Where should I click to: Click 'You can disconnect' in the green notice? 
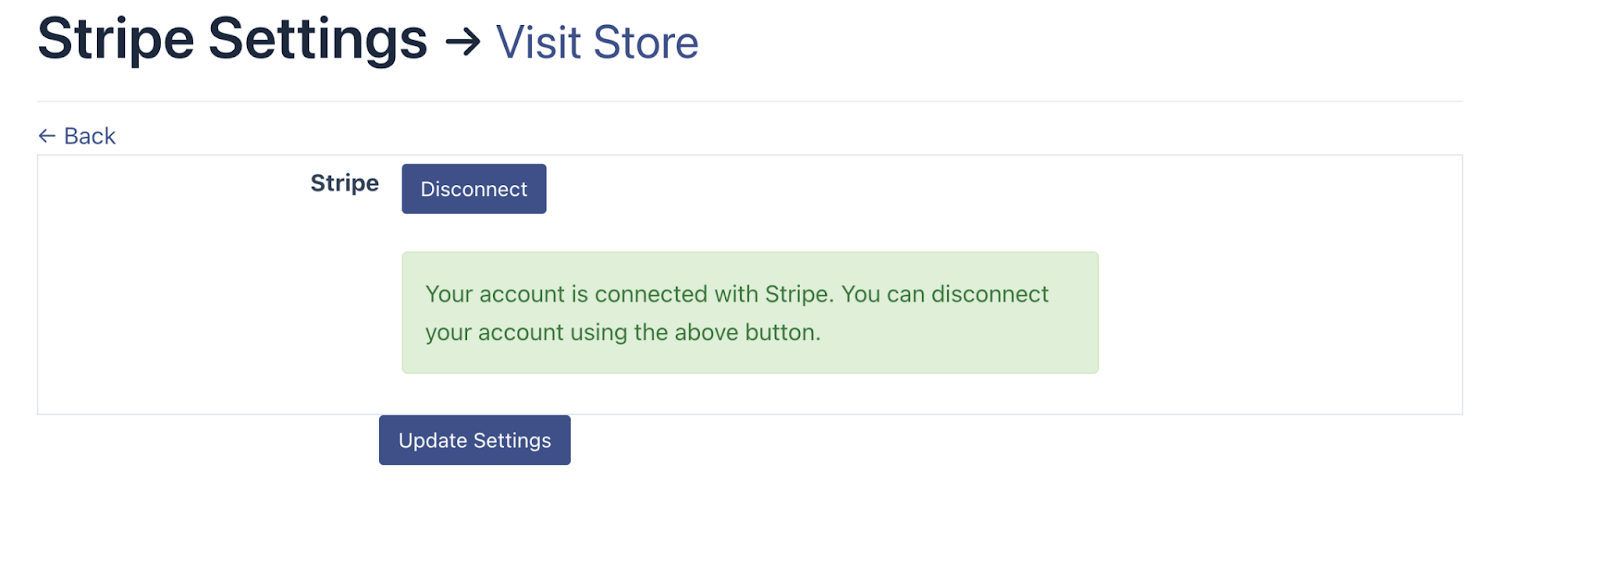944,294
